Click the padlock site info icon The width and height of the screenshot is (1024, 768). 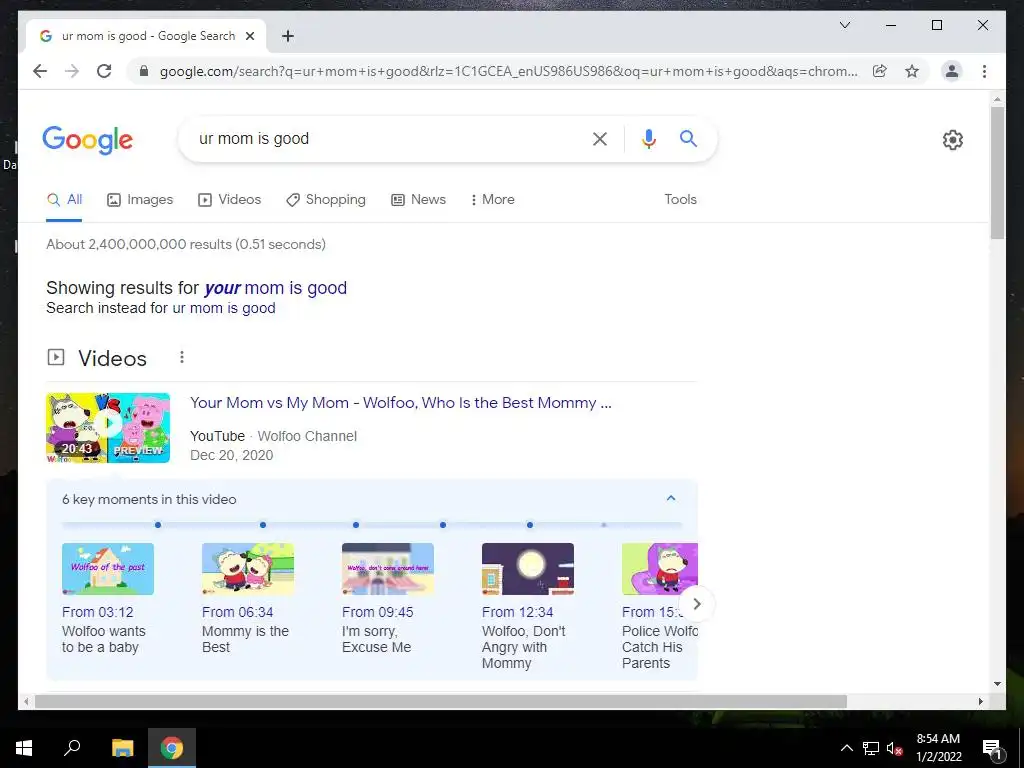(144, 71)
